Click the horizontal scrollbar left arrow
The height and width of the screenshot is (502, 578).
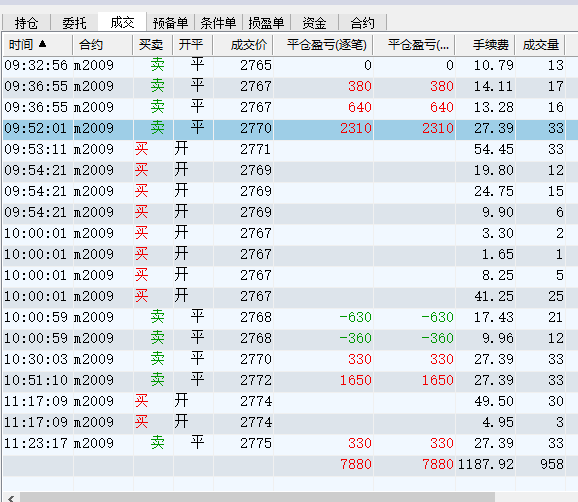[x=11, y=498]
